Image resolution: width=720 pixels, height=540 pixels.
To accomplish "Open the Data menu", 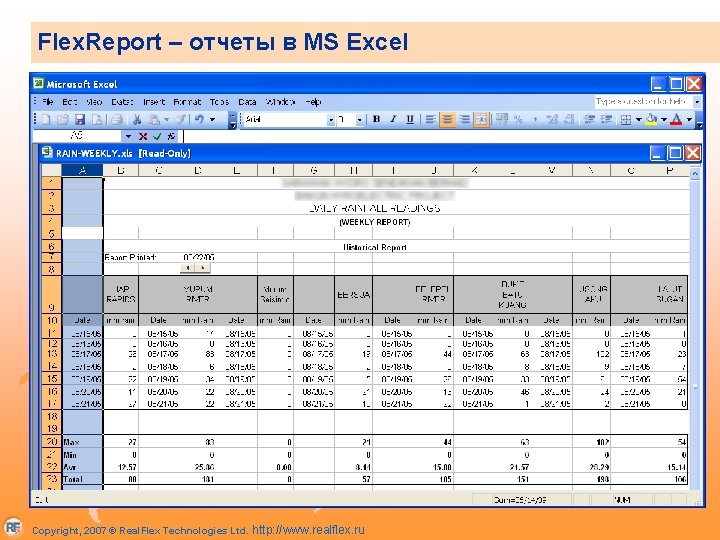I will click(247, 102).
